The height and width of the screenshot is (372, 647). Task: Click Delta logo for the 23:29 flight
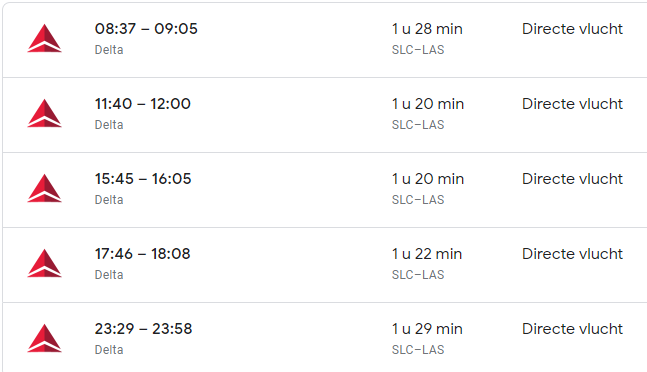point(45,339)
